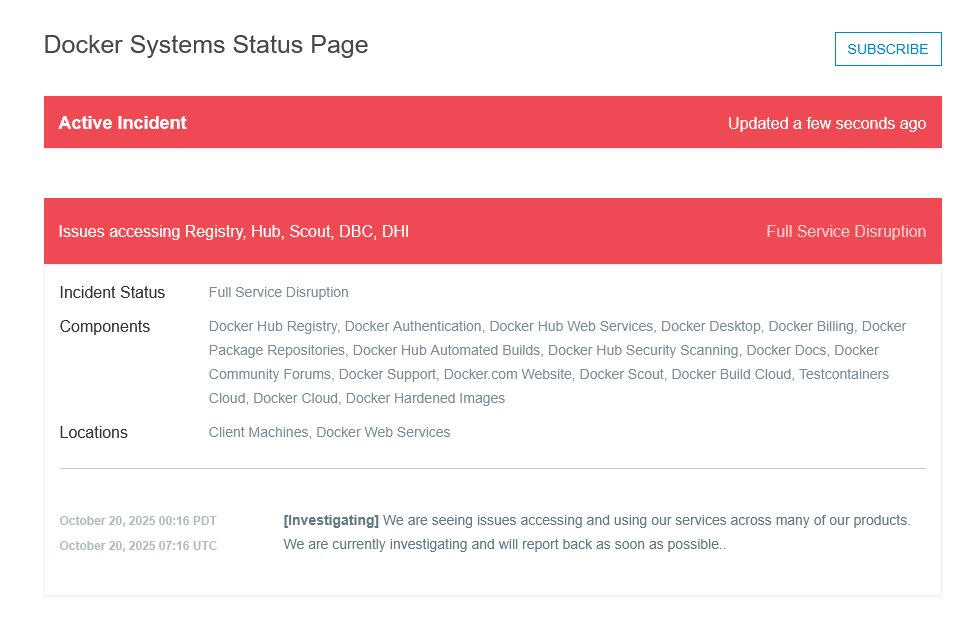
Task: Select the Docker Build Cloud component
Action: coord(730,374)
